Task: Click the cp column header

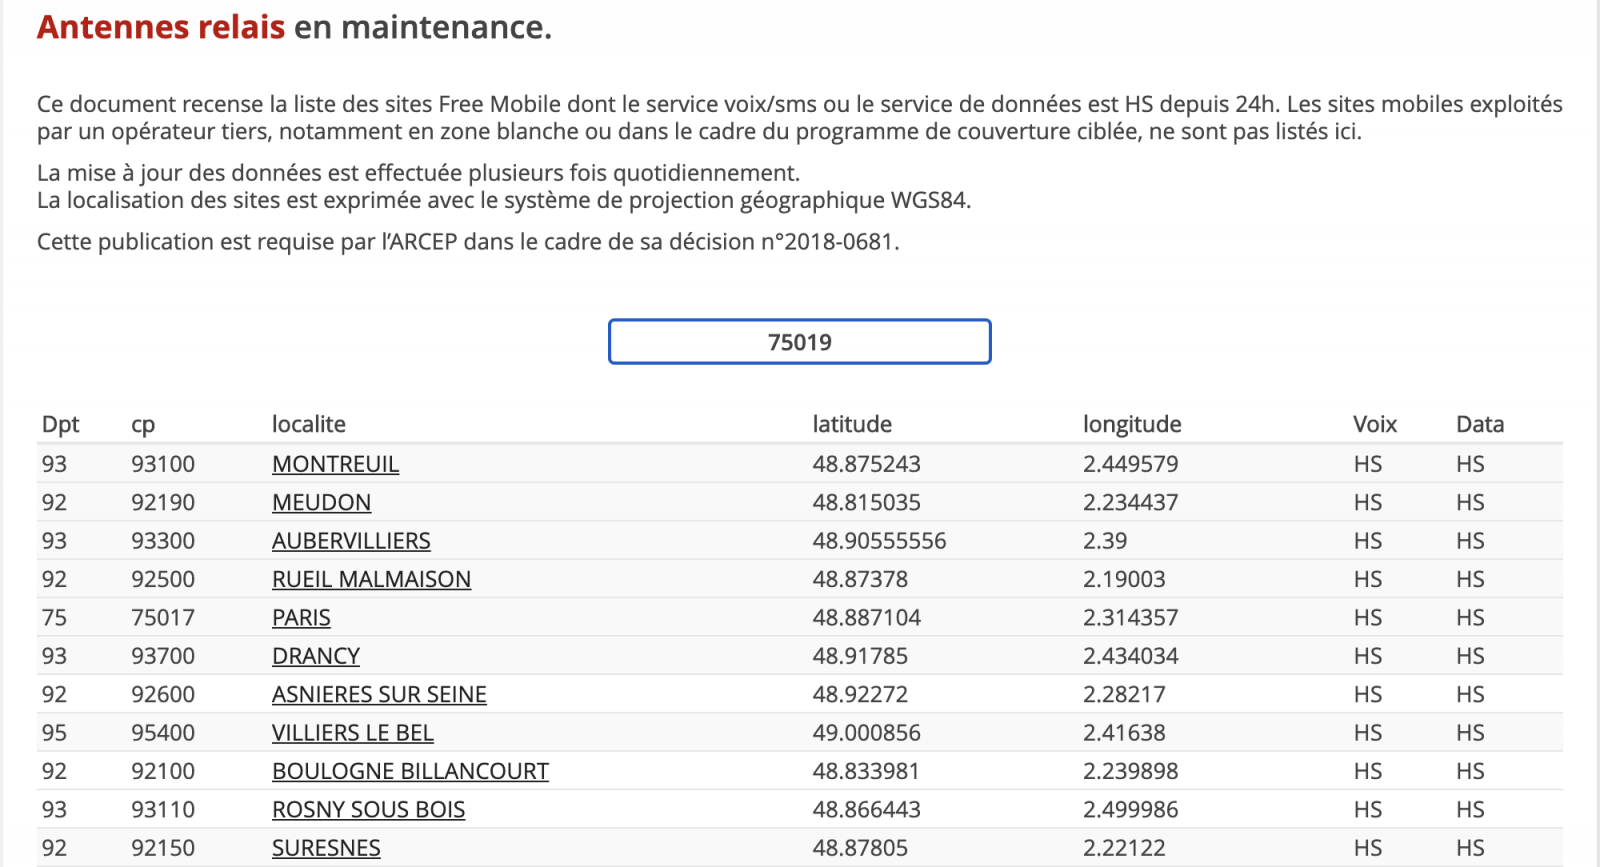Action: 143,424
